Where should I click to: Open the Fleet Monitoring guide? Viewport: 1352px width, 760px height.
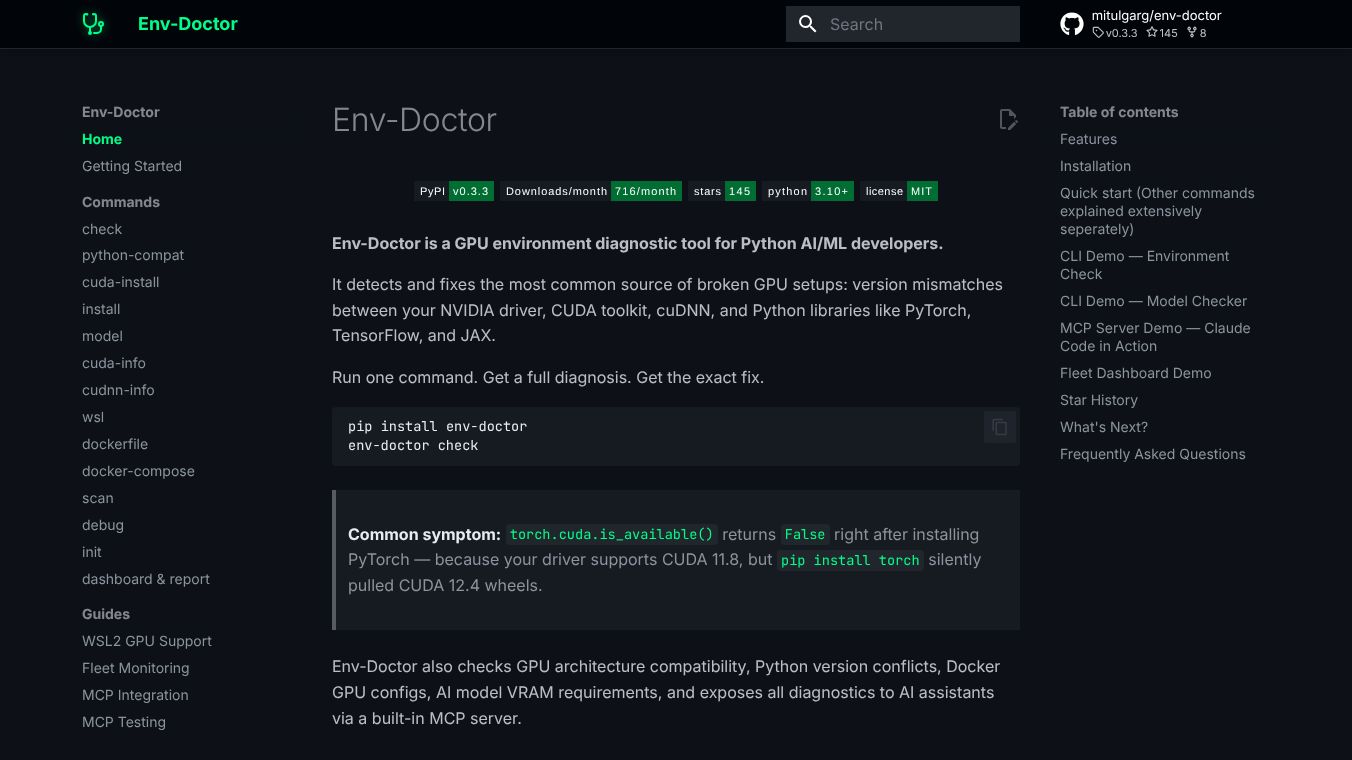click(x=135, y=668)
